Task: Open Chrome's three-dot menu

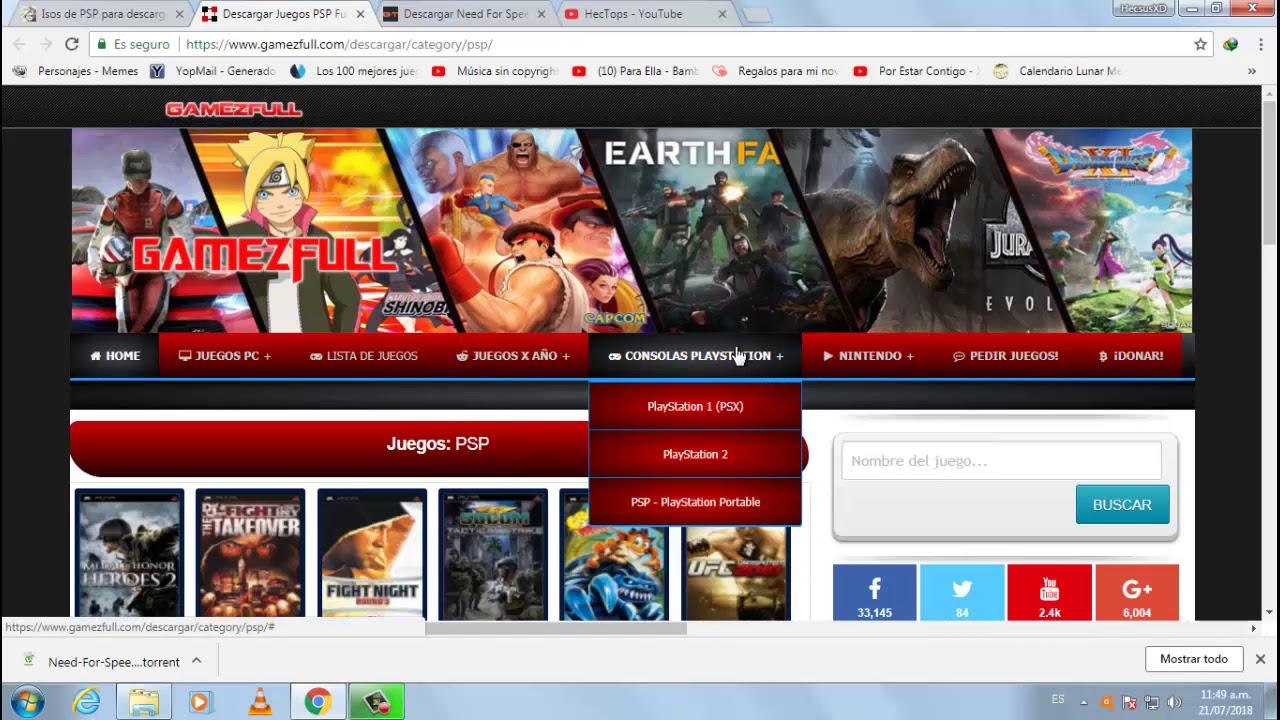Action: [x=1260, y=44]
